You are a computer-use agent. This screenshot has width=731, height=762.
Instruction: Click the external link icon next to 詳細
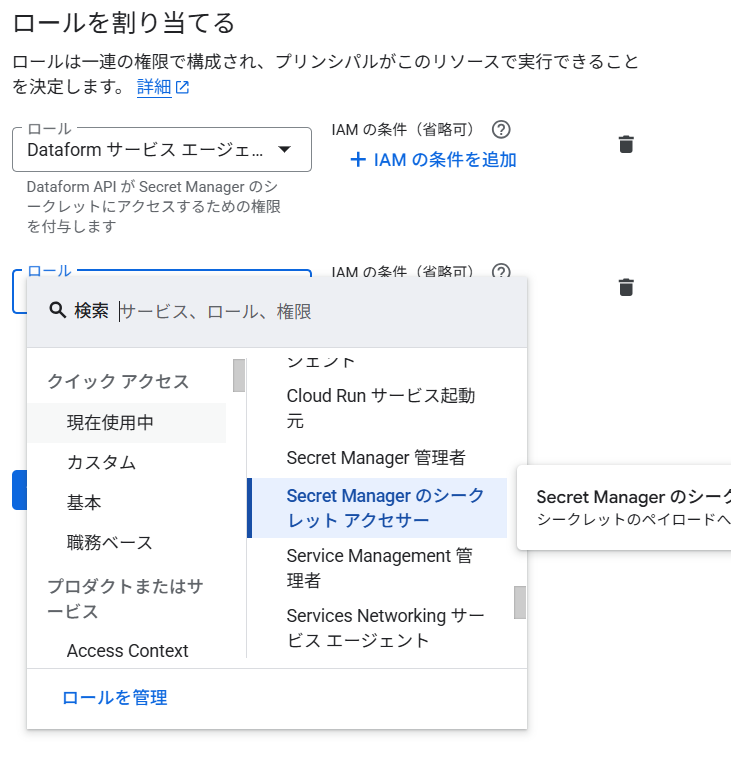click(182, 87)
